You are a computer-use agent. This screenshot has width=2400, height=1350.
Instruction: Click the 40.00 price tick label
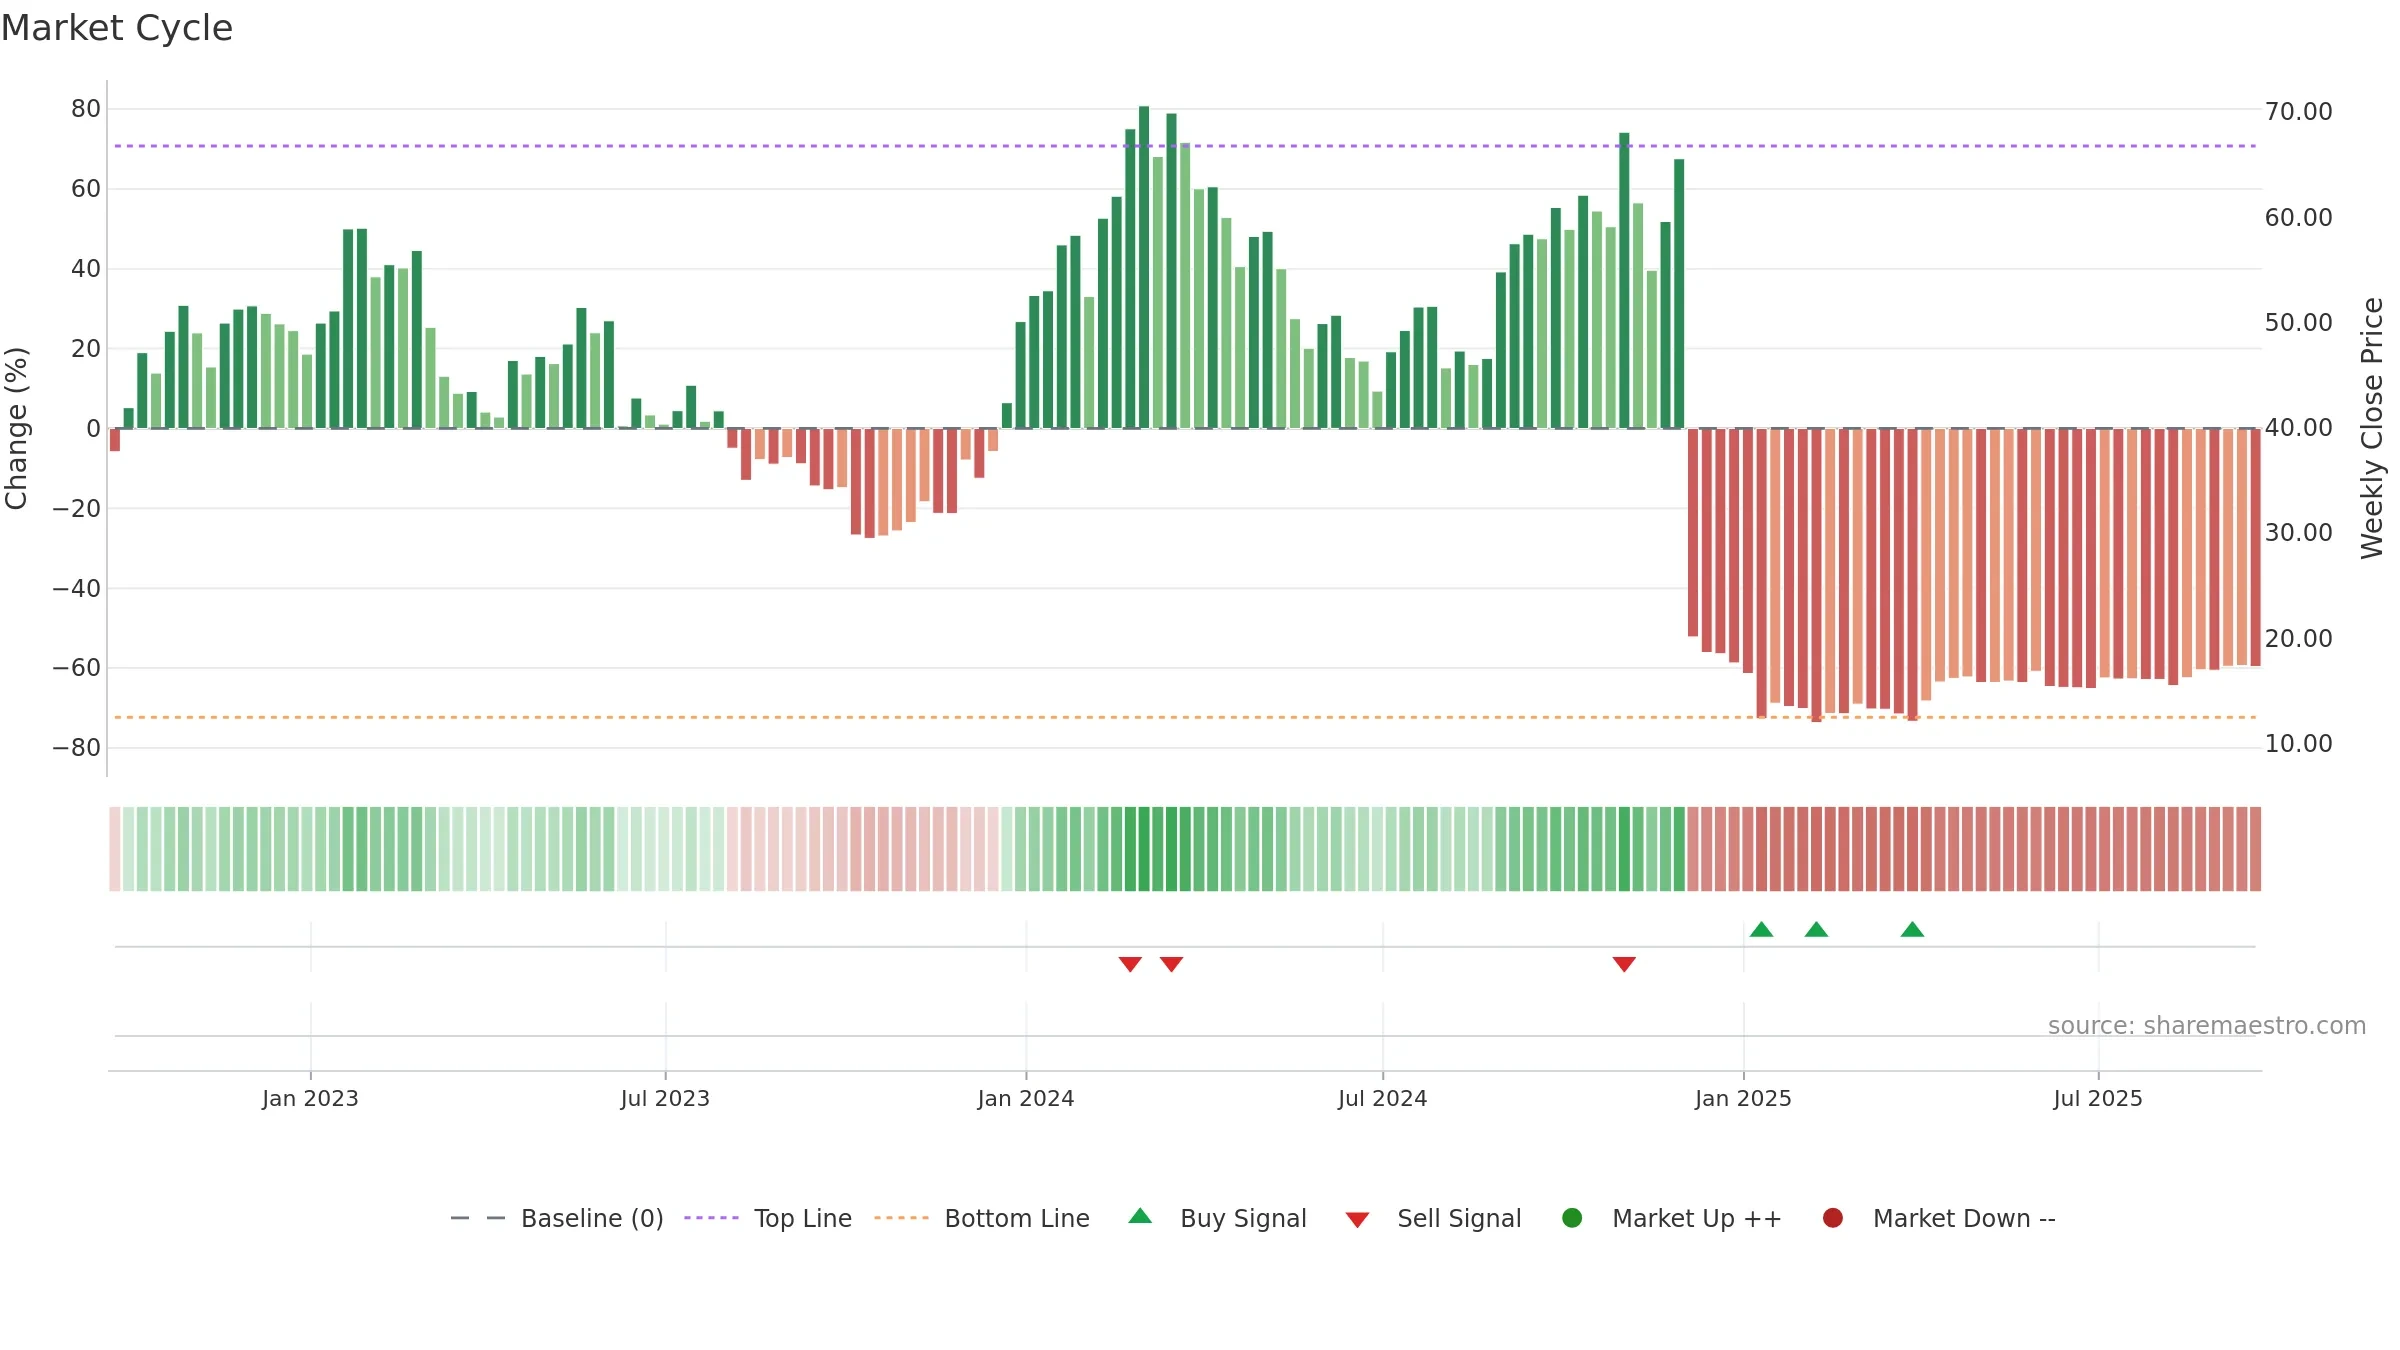[2298, 428]
